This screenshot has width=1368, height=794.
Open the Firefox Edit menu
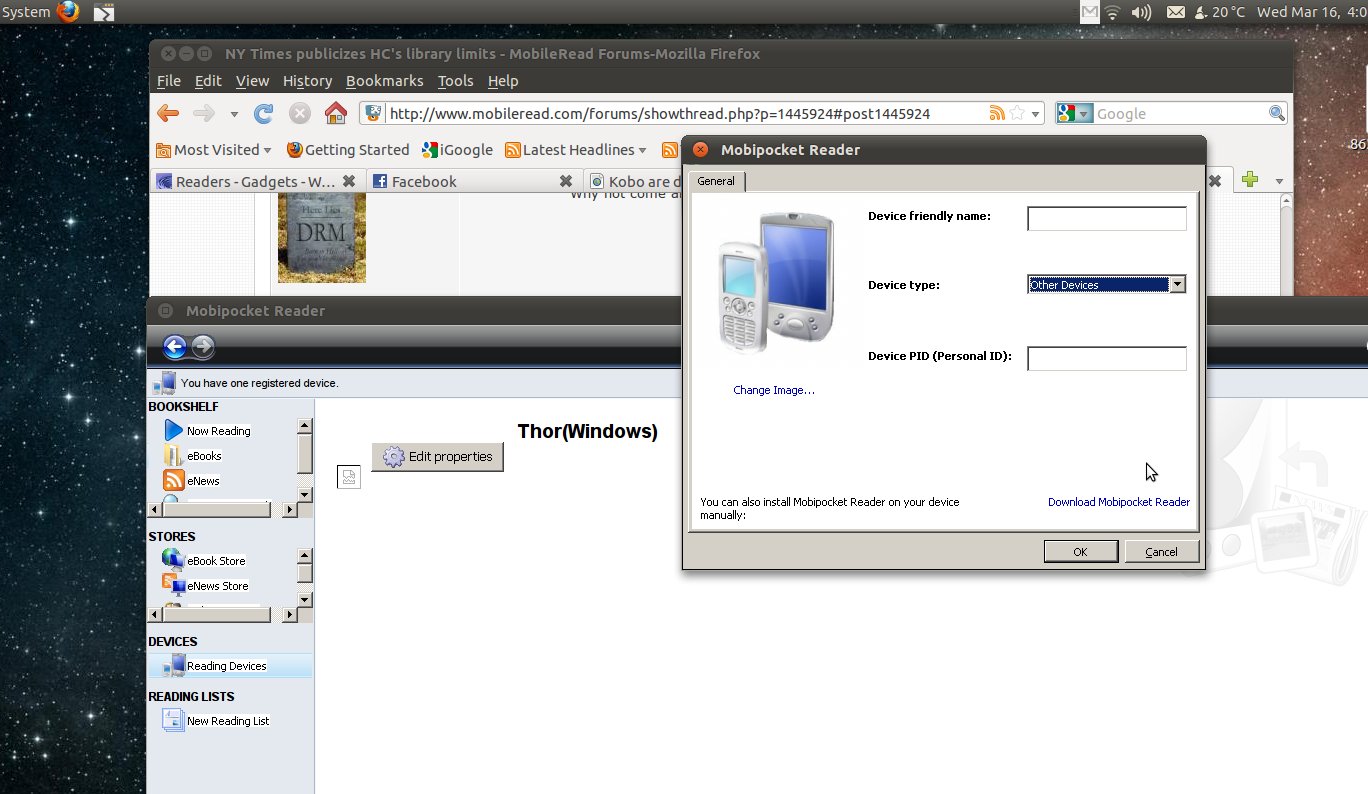click(208, 81)
